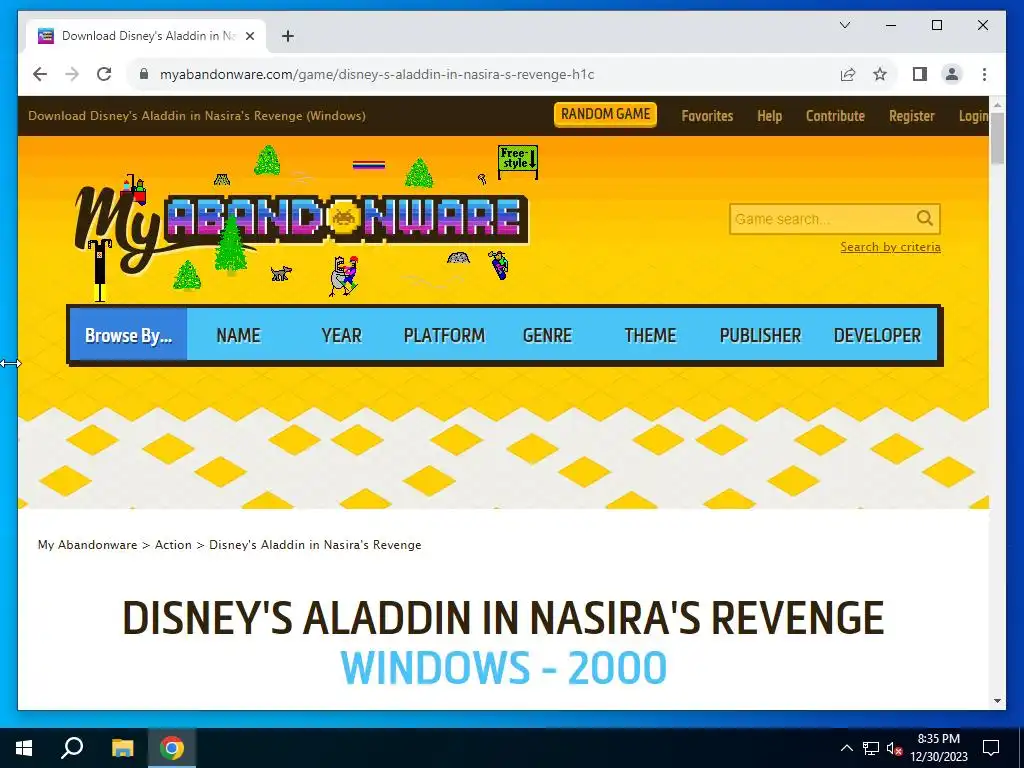Viewport: 1024px width, 768px height.
Task: Click Login in the top bar
Action: tap(973, 116)
